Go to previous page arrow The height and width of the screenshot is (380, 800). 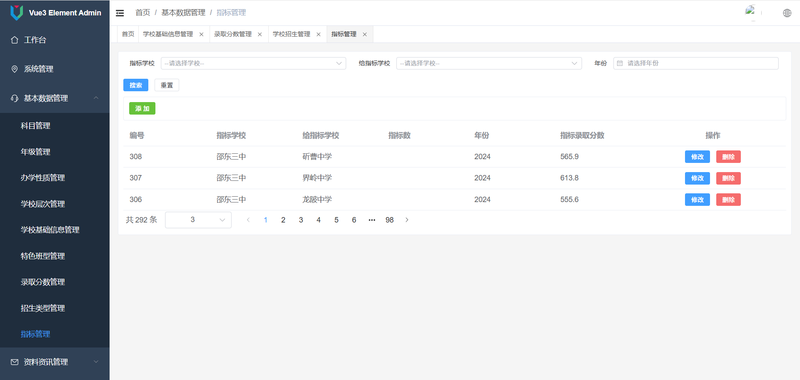(248, 220)
